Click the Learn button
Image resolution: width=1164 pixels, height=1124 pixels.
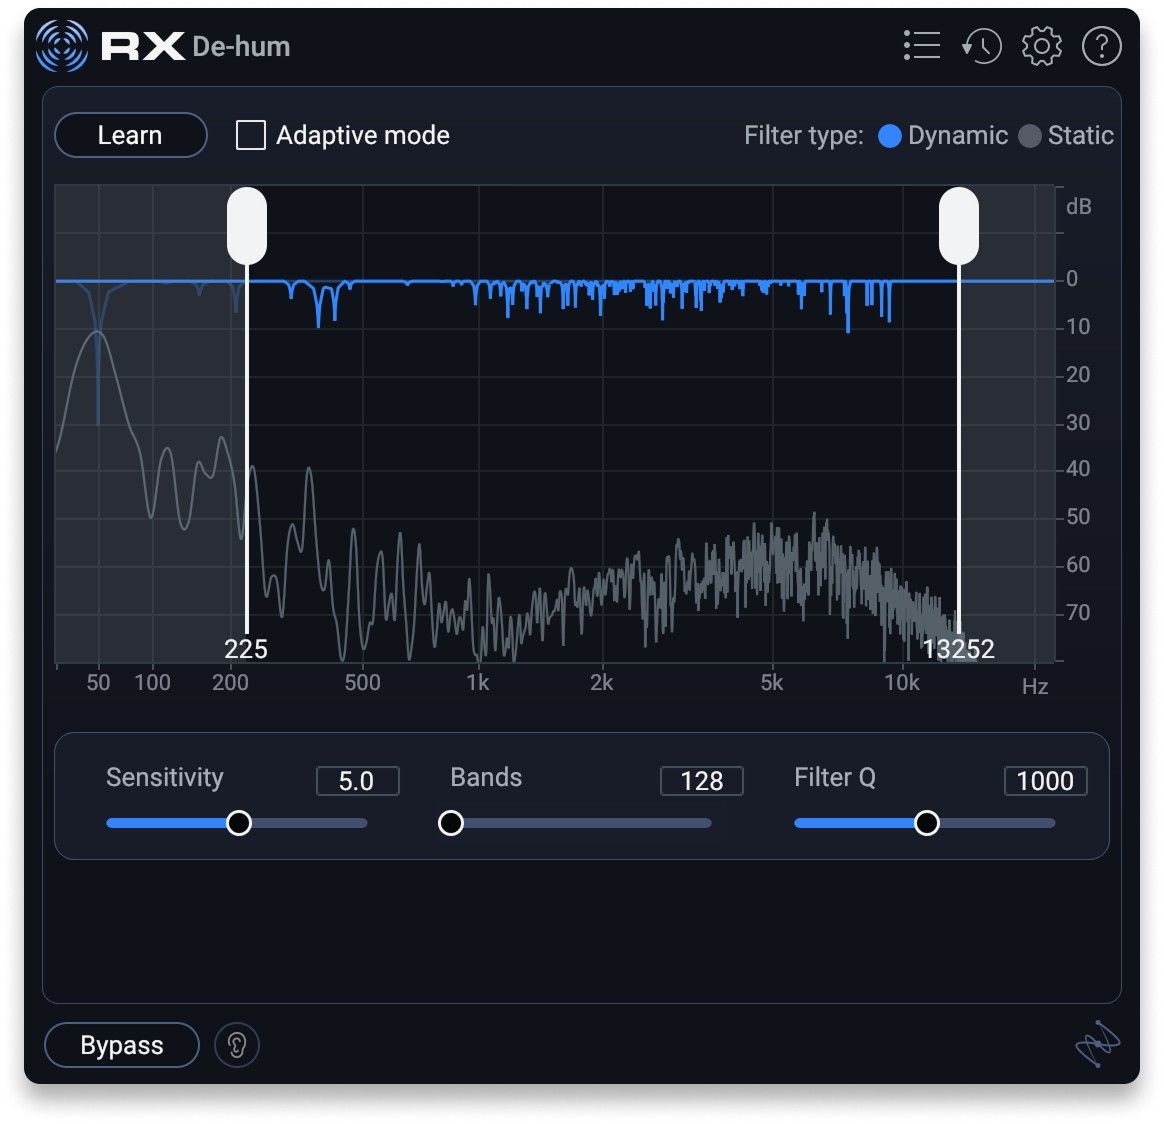pyautogui.click(x=130, y=135)
